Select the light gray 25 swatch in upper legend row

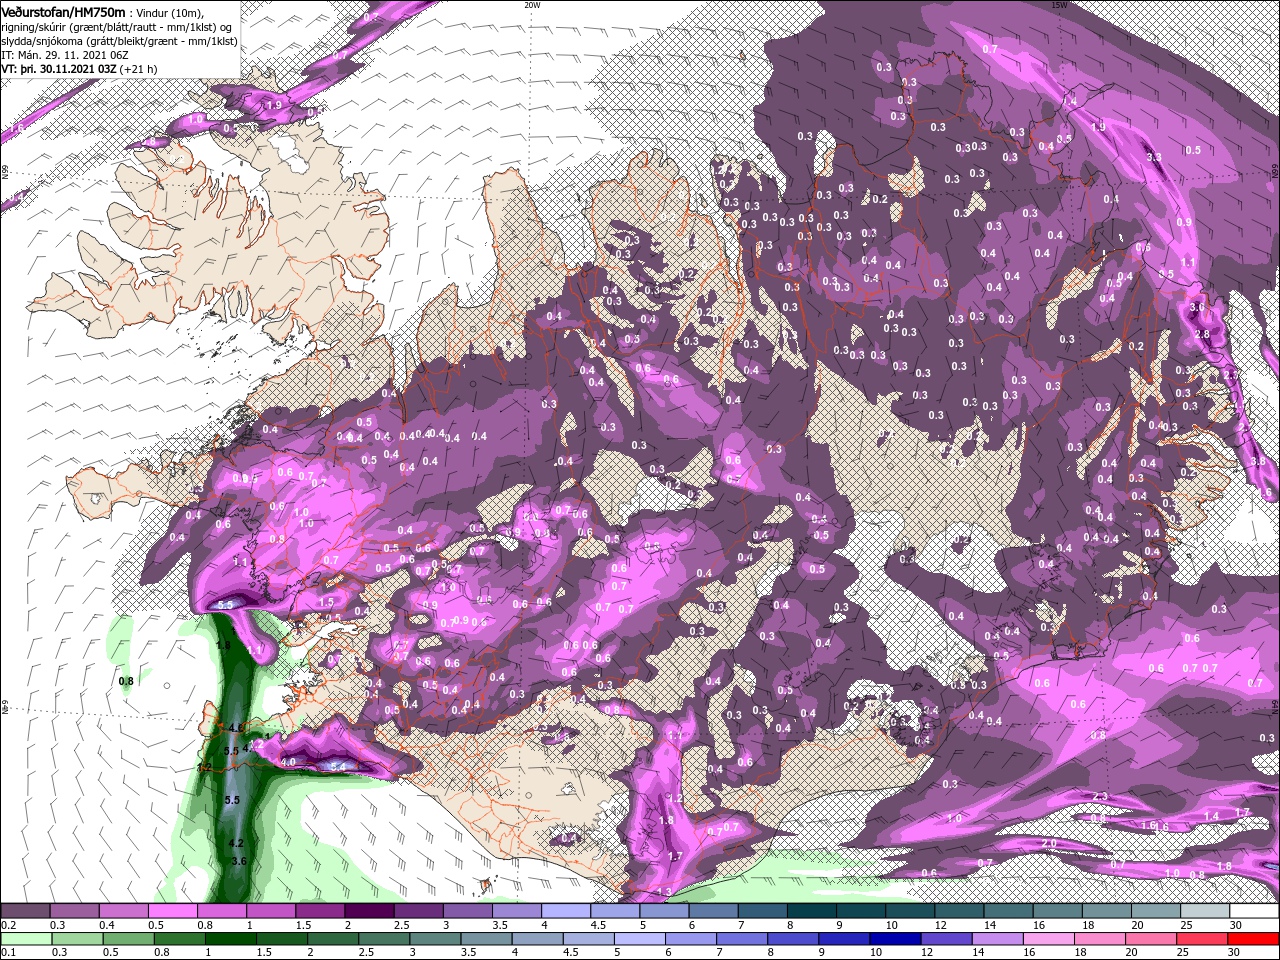(x=1206, y=911)
